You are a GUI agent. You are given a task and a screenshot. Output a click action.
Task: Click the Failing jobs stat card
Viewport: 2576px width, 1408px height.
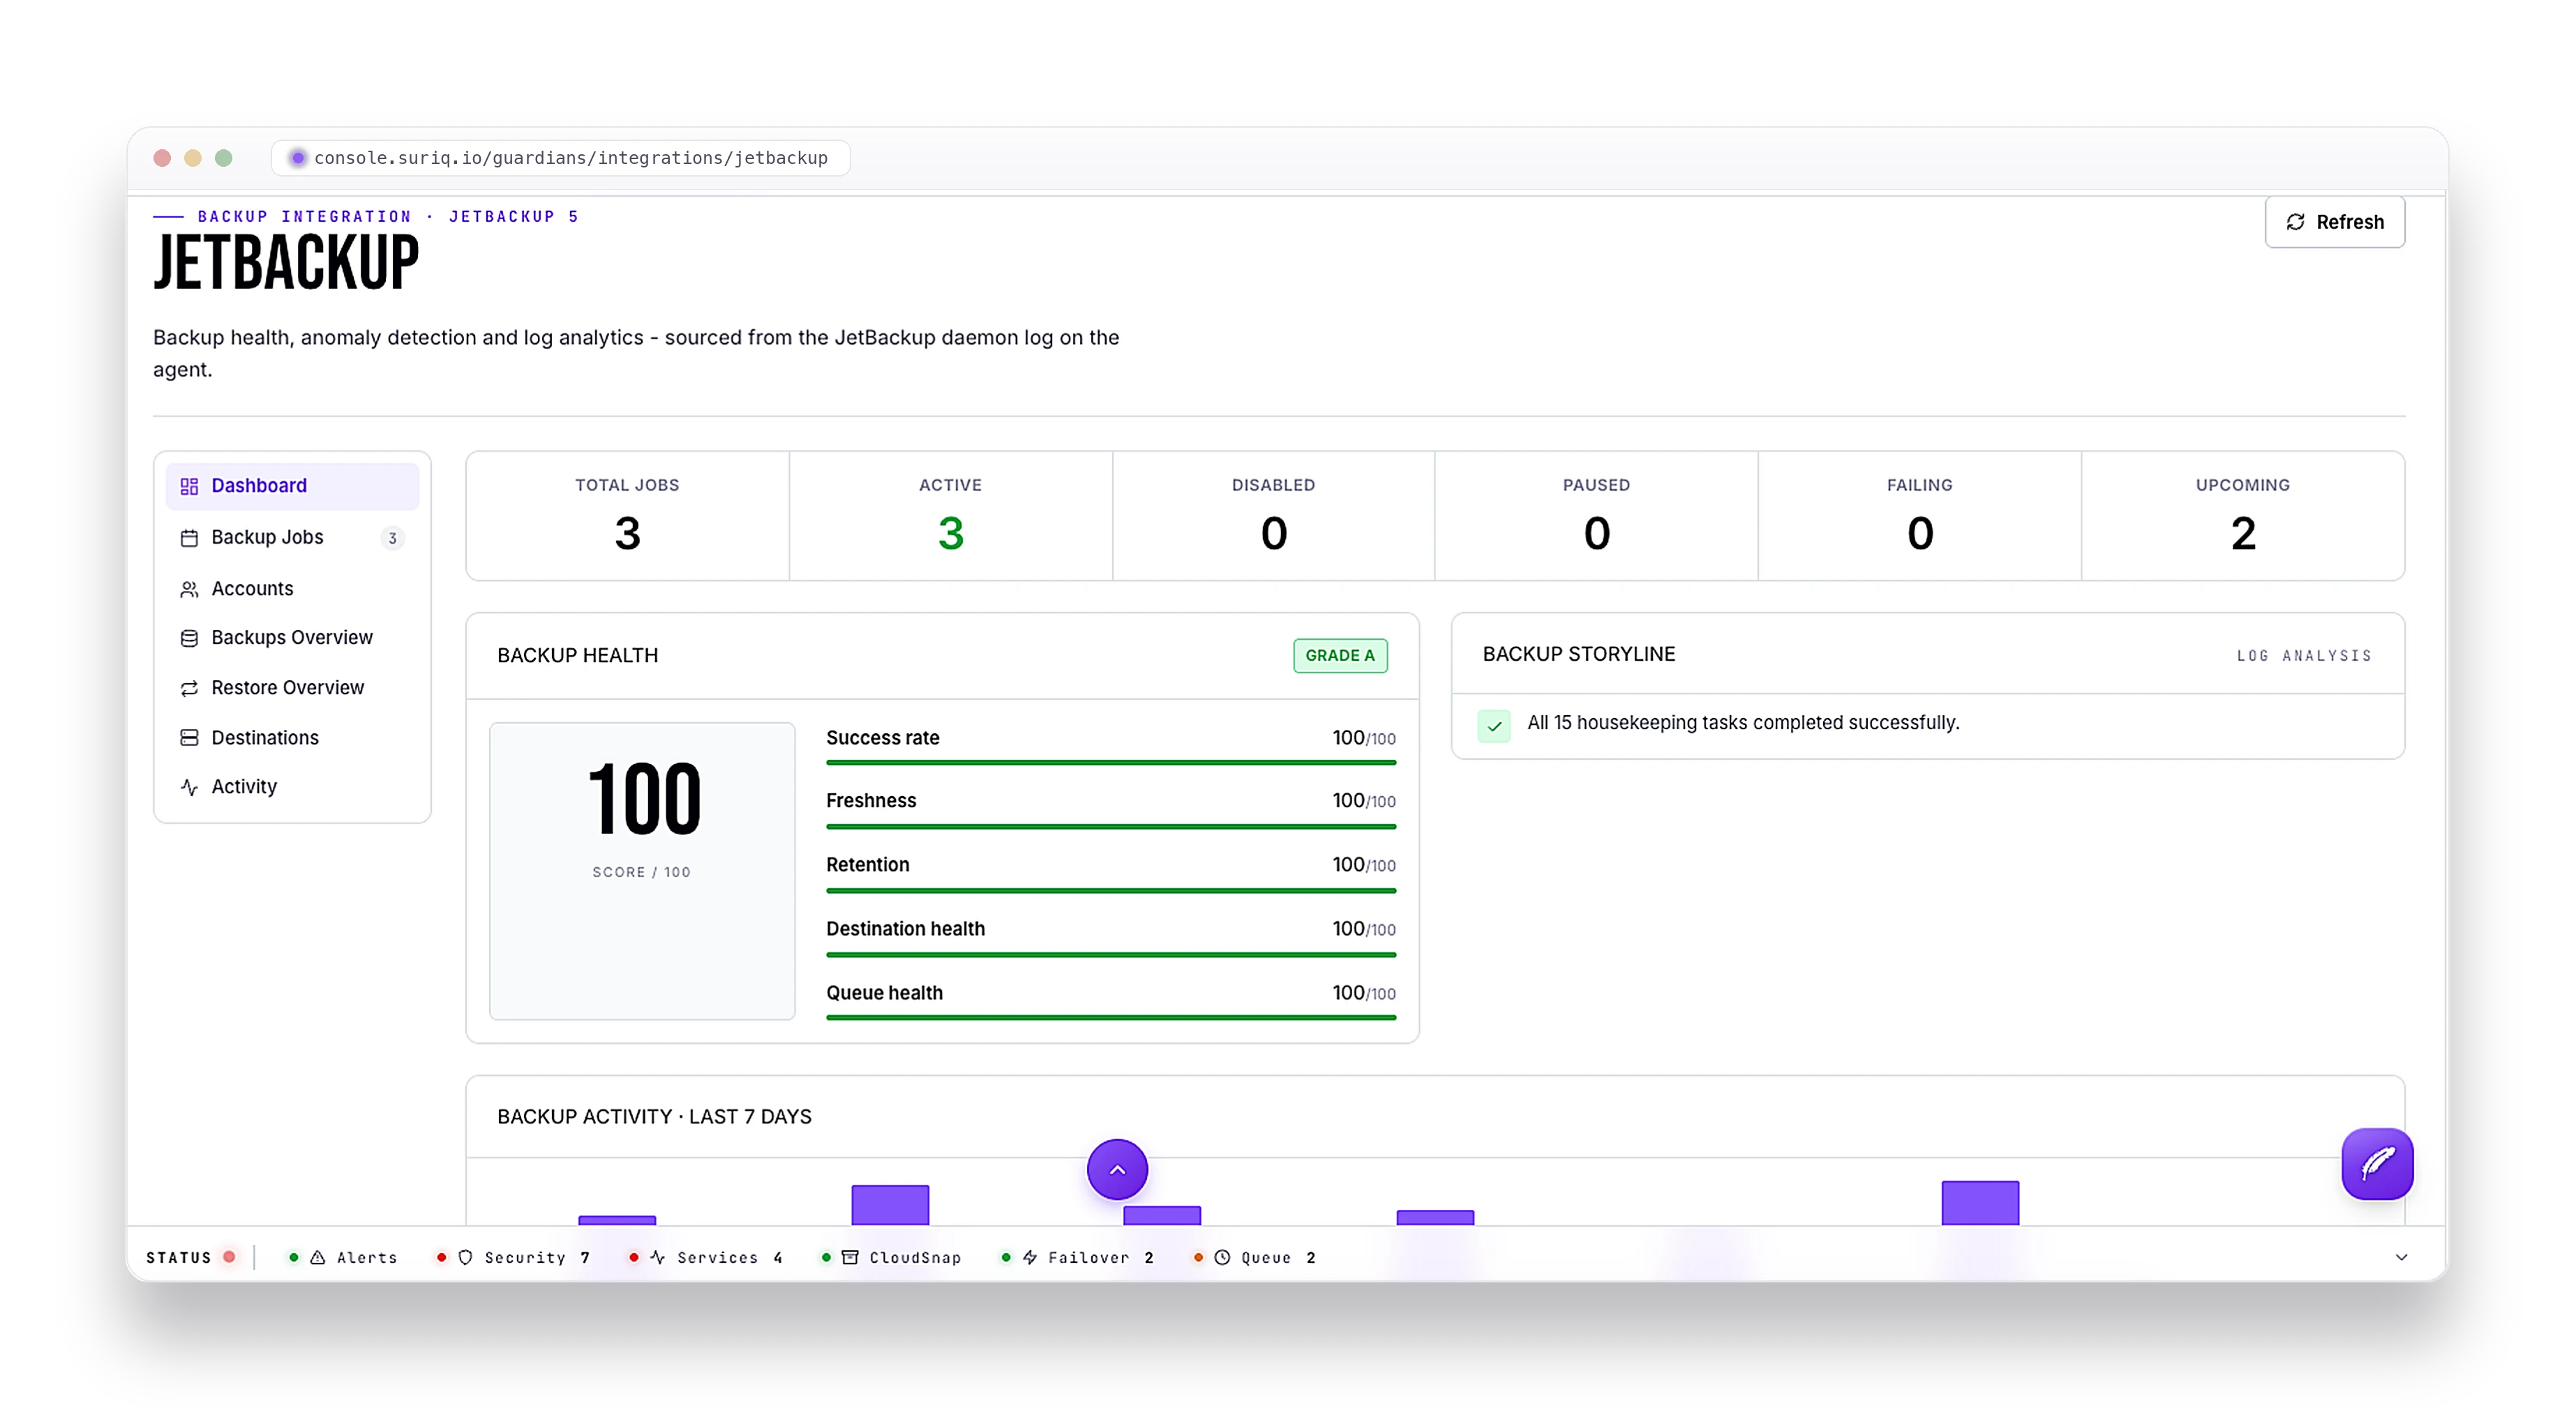[1920, 516]
